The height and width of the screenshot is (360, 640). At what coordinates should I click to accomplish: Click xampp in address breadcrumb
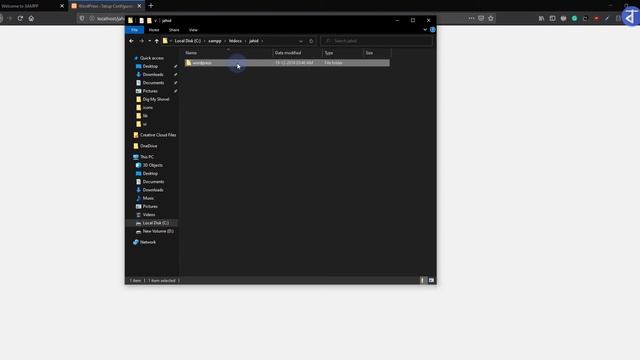215,41
